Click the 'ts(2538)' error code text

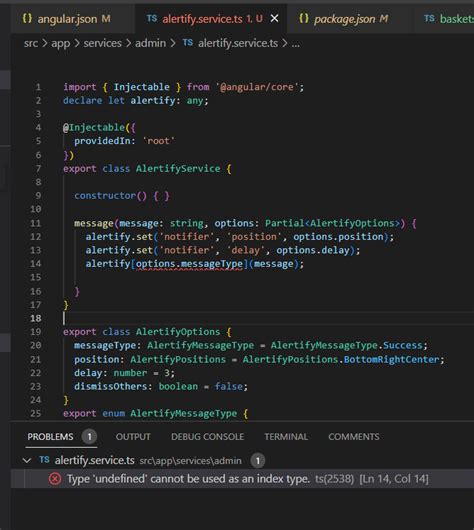pos(334,479)
